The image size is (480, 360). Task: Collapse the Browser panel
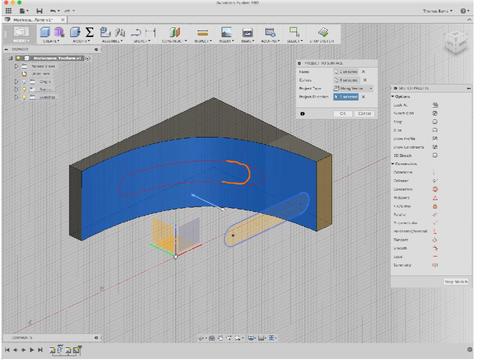[x=6, y=49]
